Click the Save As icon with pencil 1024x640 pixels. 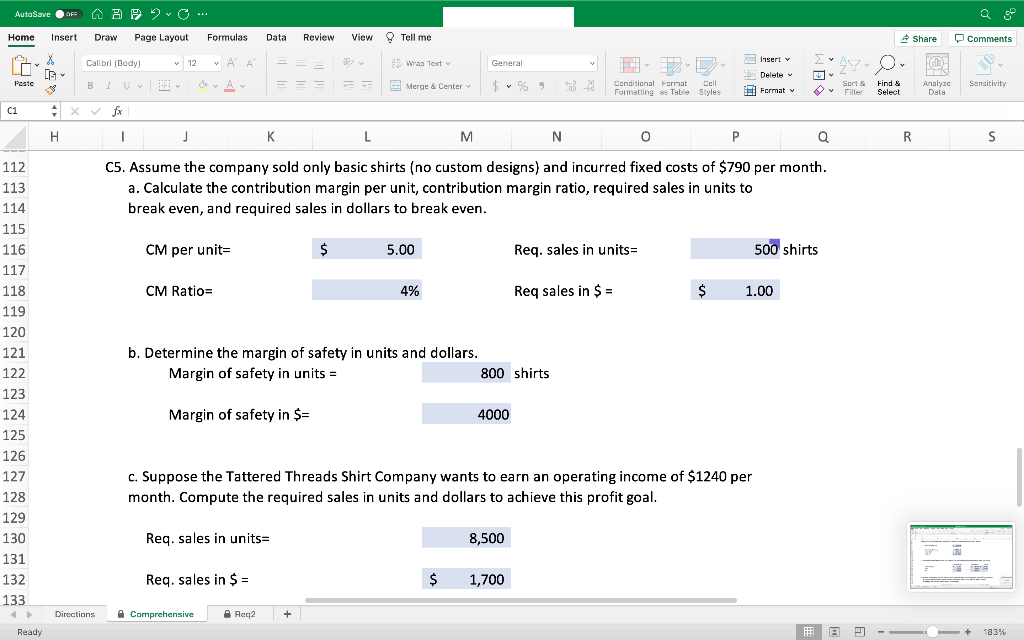(136, 14)
